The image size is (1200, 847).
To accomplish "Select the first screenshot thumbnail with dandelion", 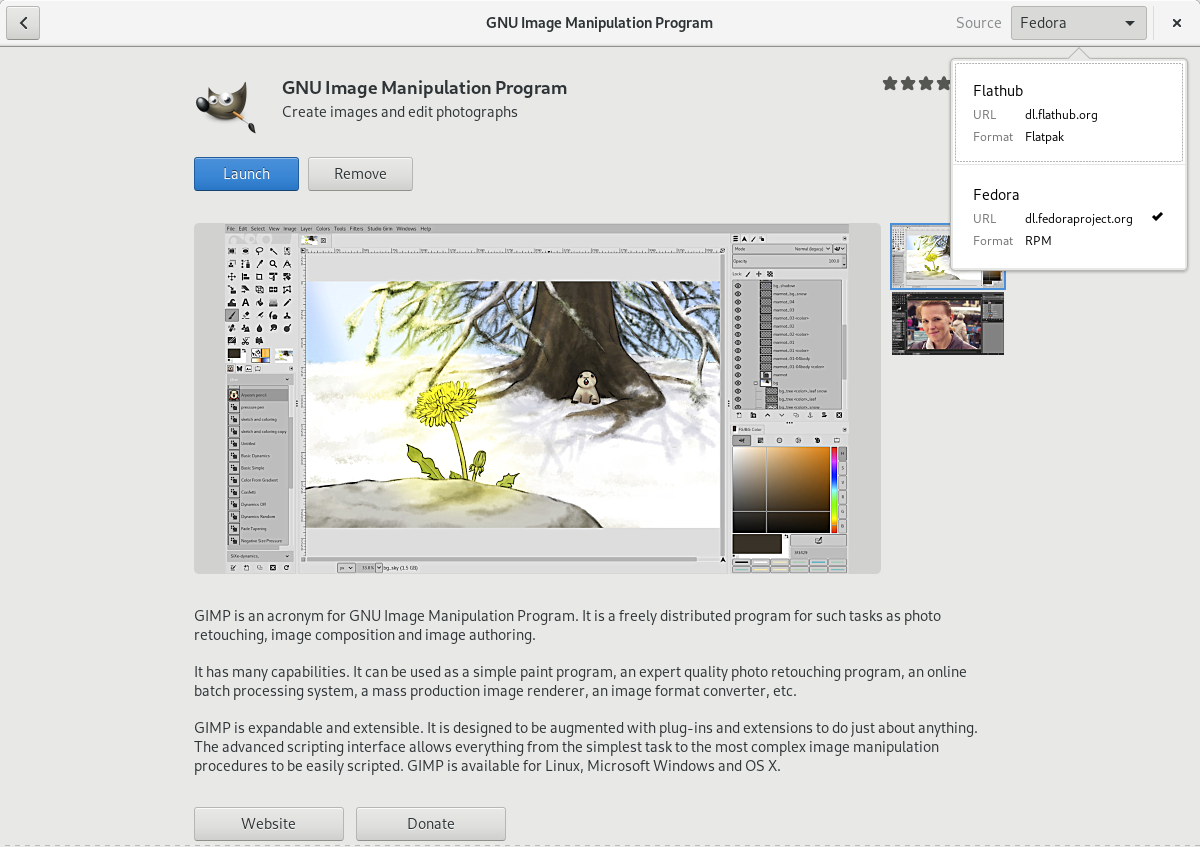I will click(x=947, y=256).
